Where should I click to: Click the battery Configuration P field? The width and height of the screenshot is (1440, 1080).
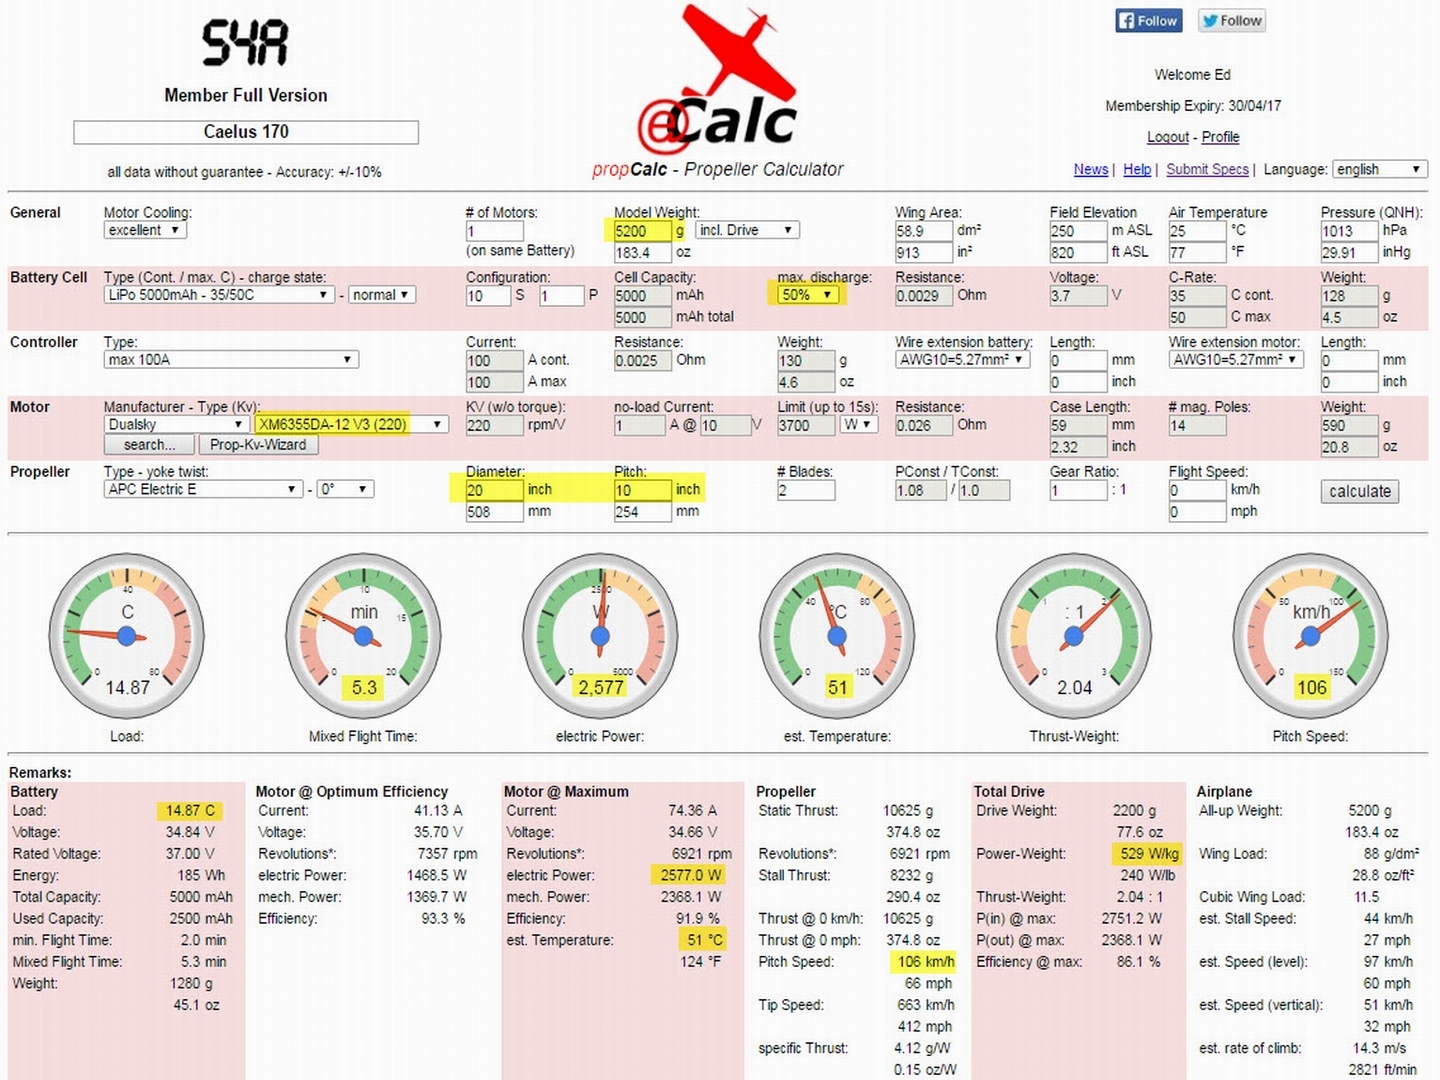561,296
